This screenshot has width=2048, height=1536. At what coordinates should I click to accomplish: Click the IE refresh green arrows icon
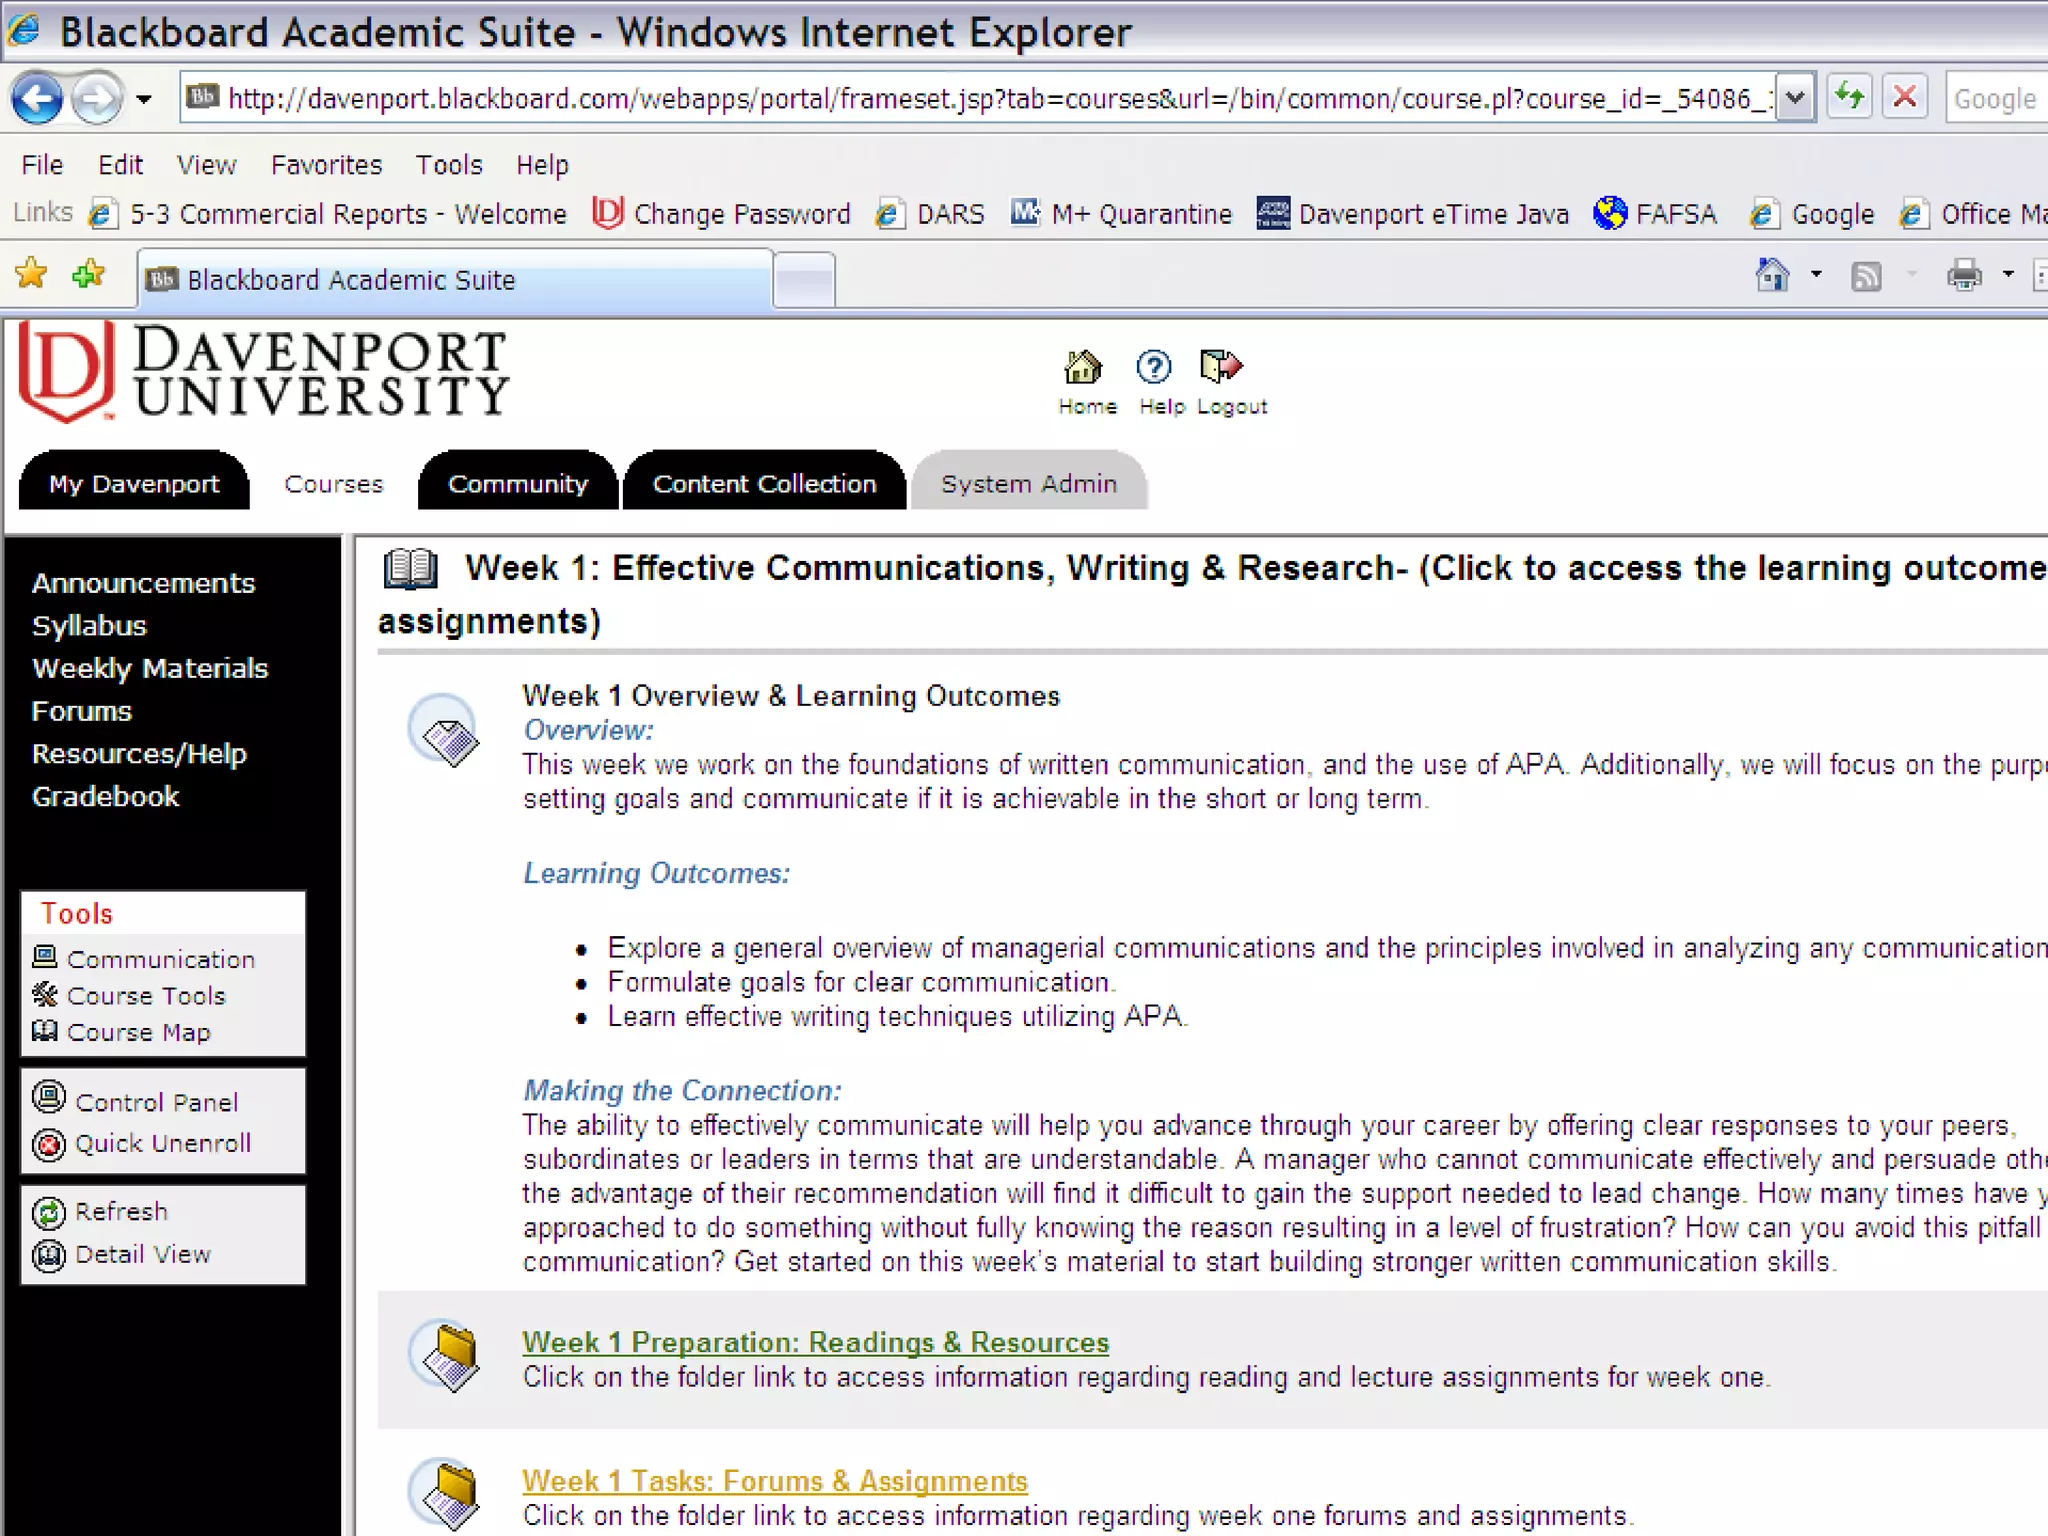pyautogui.click(x=1849, y=98)
